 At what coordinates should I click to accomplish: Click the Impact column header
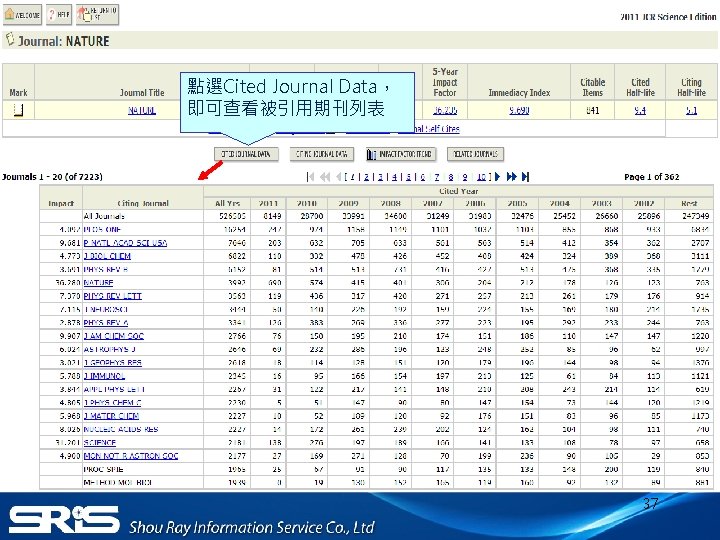pos(61,203)
